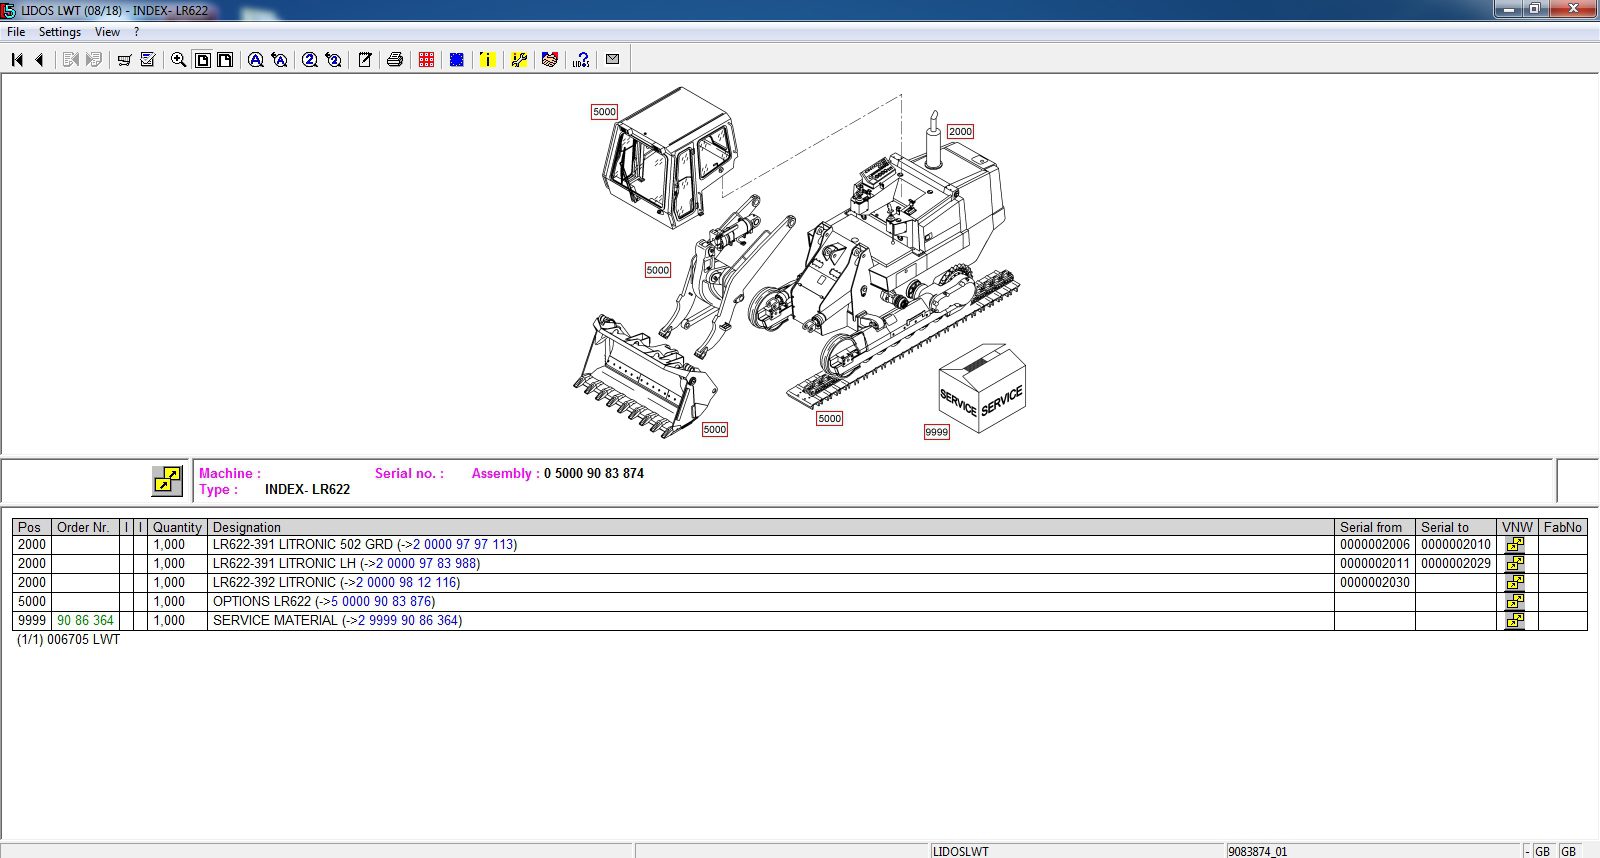1600x858 pixels.
Task: Click the Designation column header
Action: (x=771, y=527)
